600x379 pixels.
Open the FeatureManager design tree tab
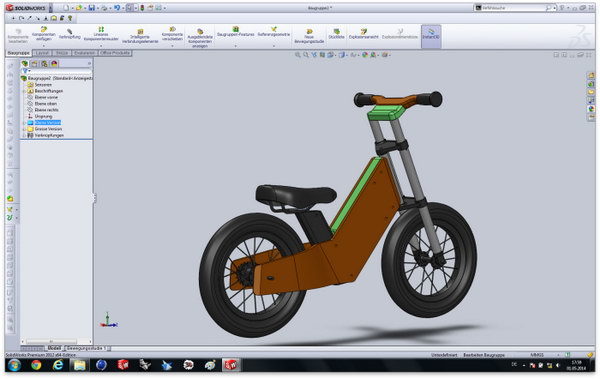[25, 64]
